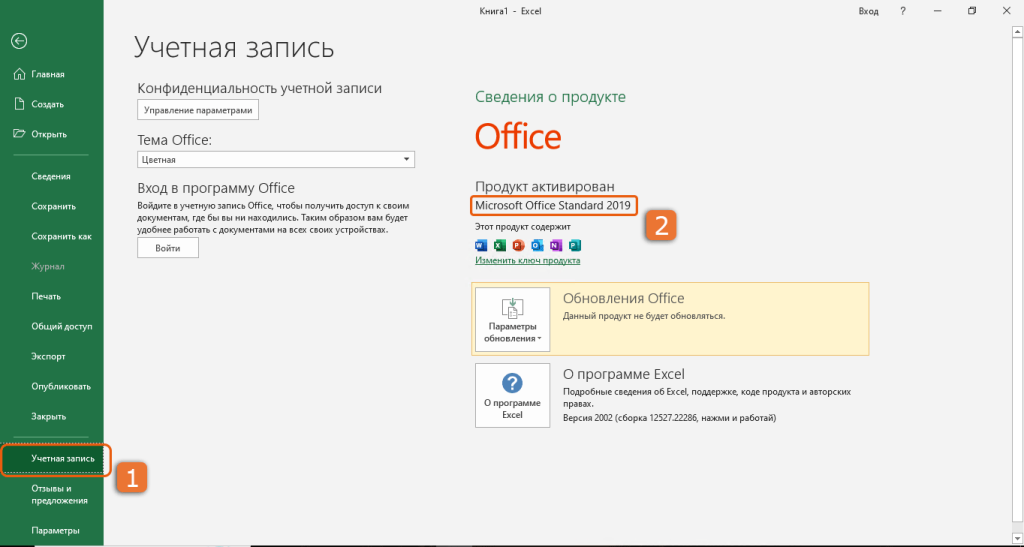Image resolution: width=1024 pixels, height=547 pixels.
Task: Click the PowerPoint app icon
Action: tap(519, 245)
